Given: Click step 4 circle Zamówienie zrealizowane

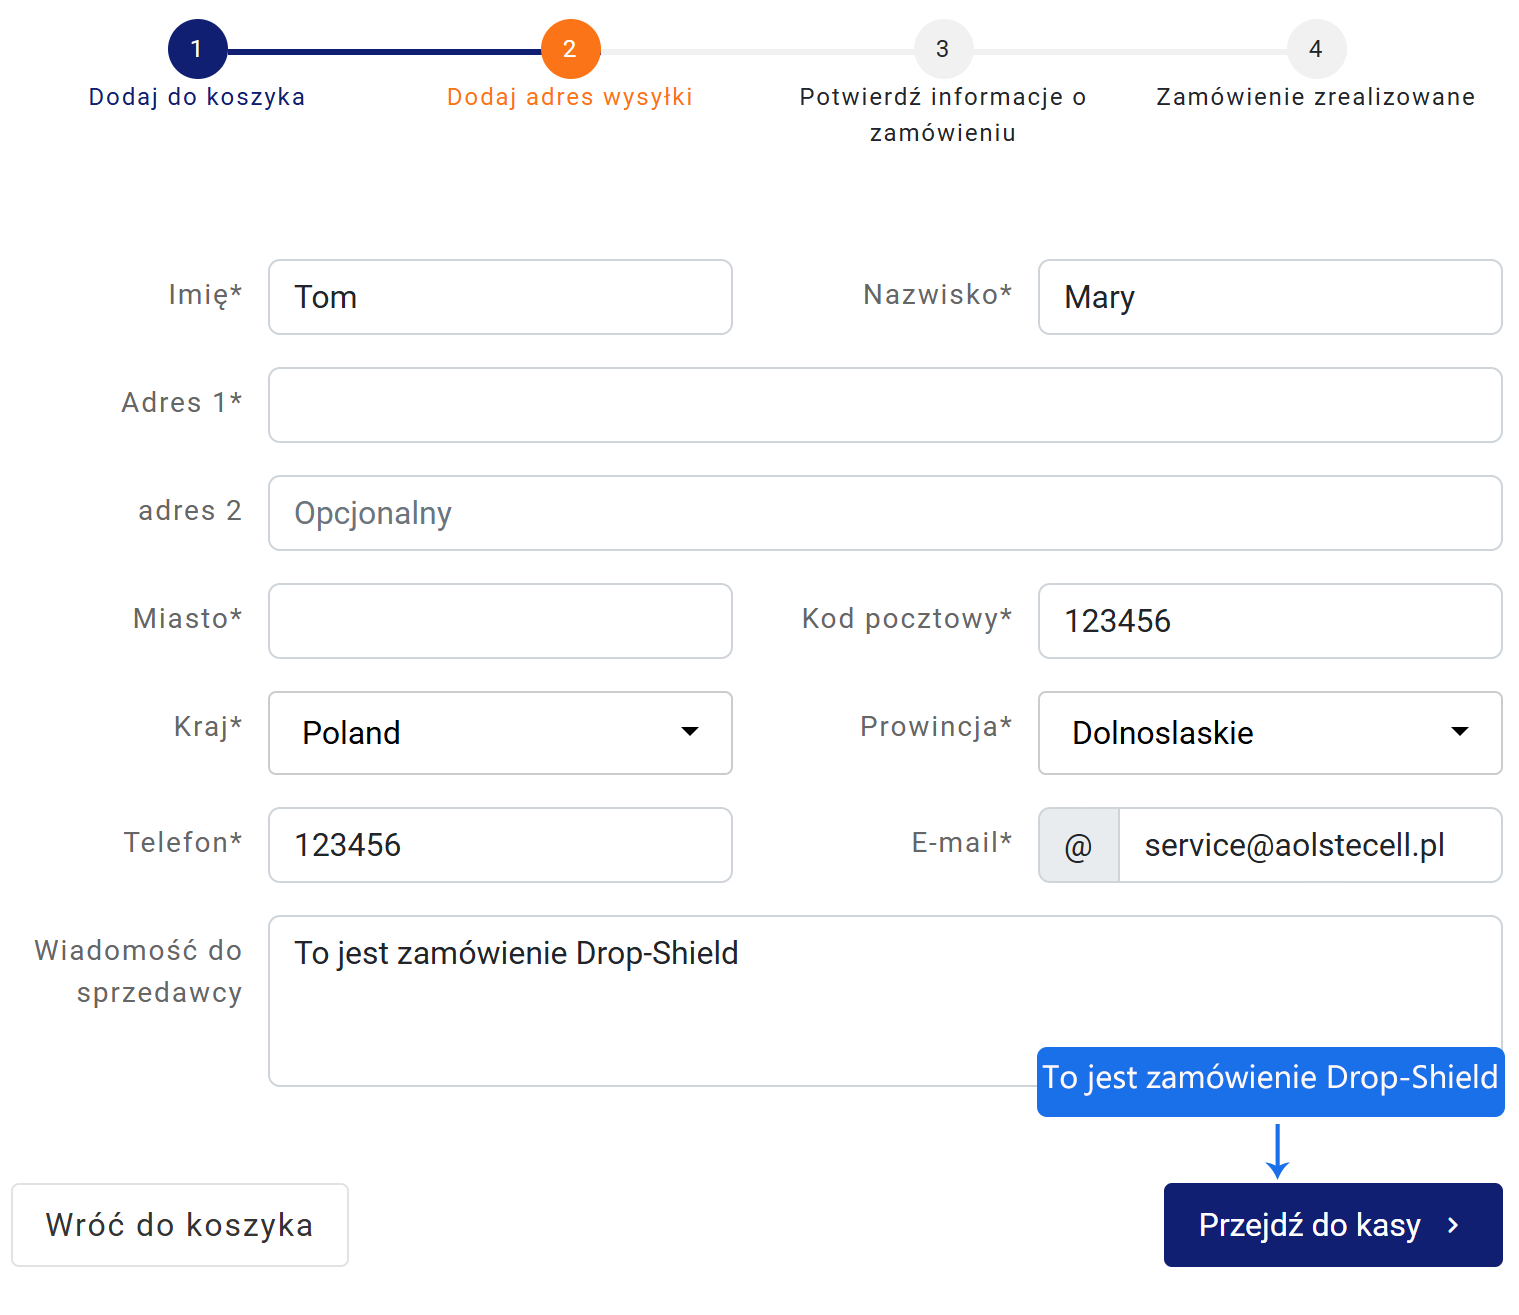Looking at the screenshot, I should click(x=1315, y=49).
